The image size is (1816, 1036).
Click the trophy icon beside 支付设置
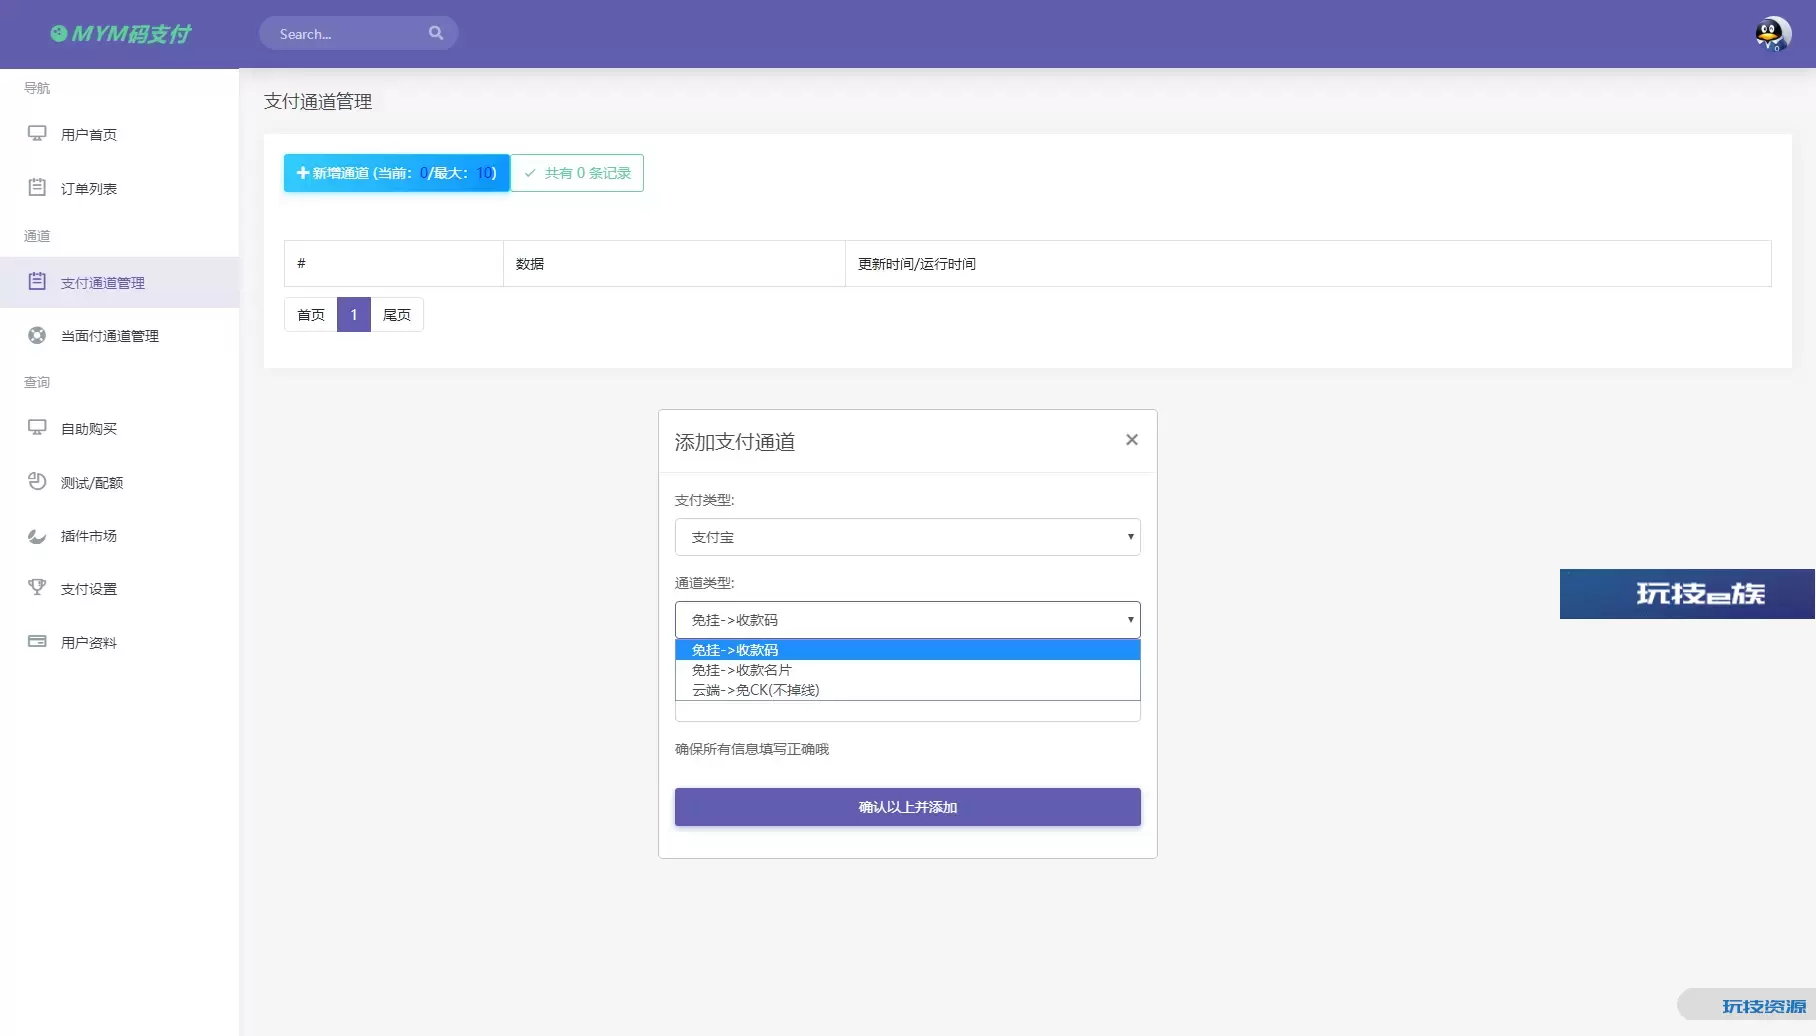click(37, 588)
